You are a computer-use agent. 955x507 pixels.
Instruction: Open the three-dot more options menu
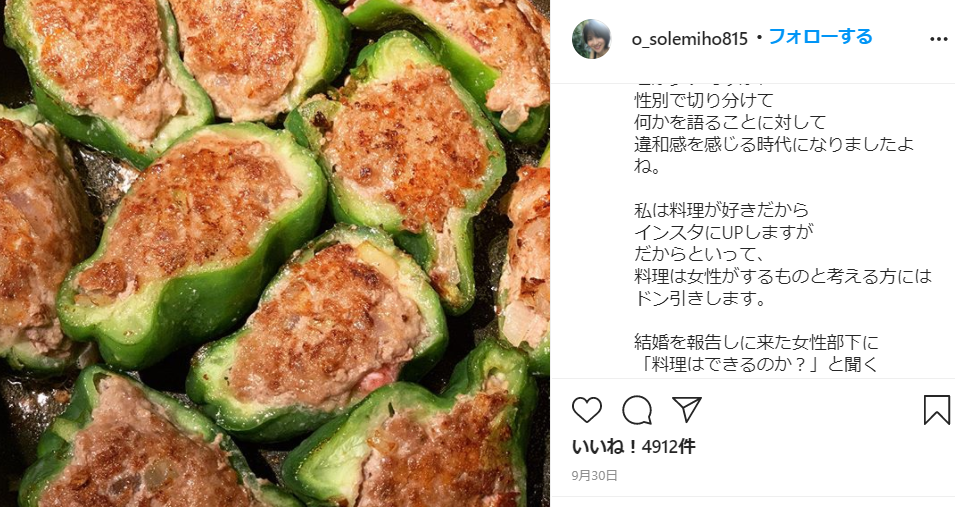[939, 39]
